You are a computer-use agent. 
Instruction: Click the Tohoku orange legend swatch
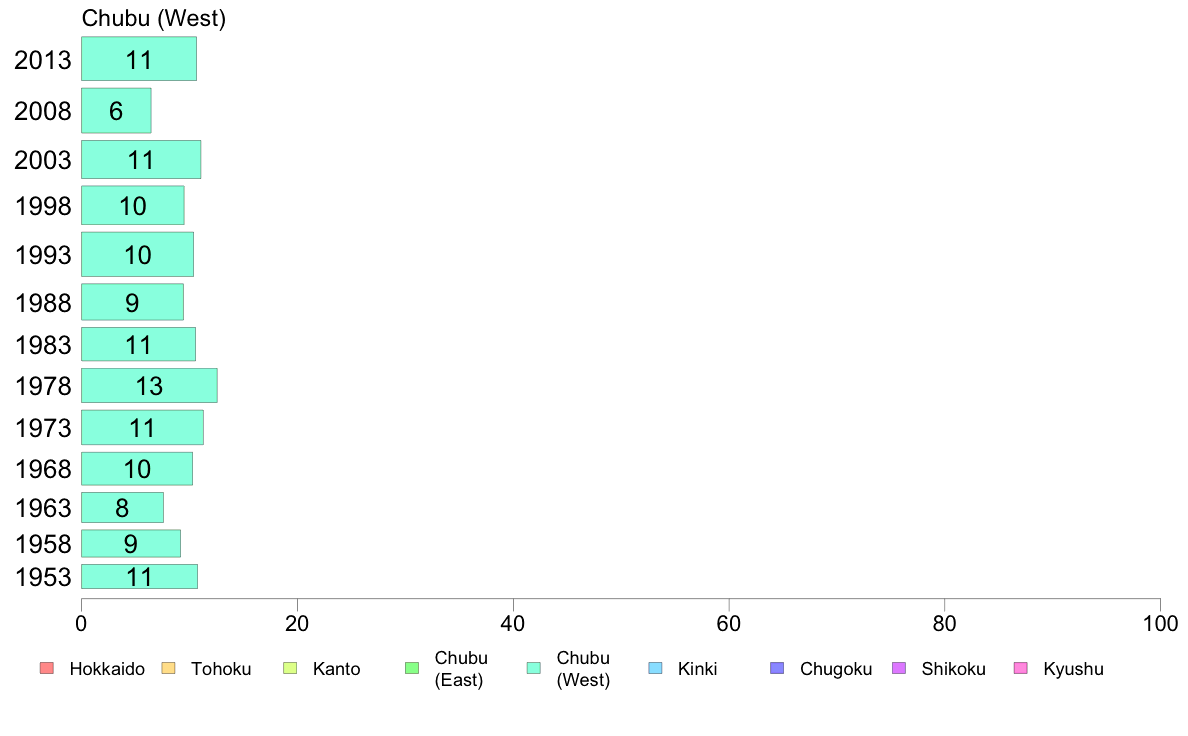tap(168, 668)
